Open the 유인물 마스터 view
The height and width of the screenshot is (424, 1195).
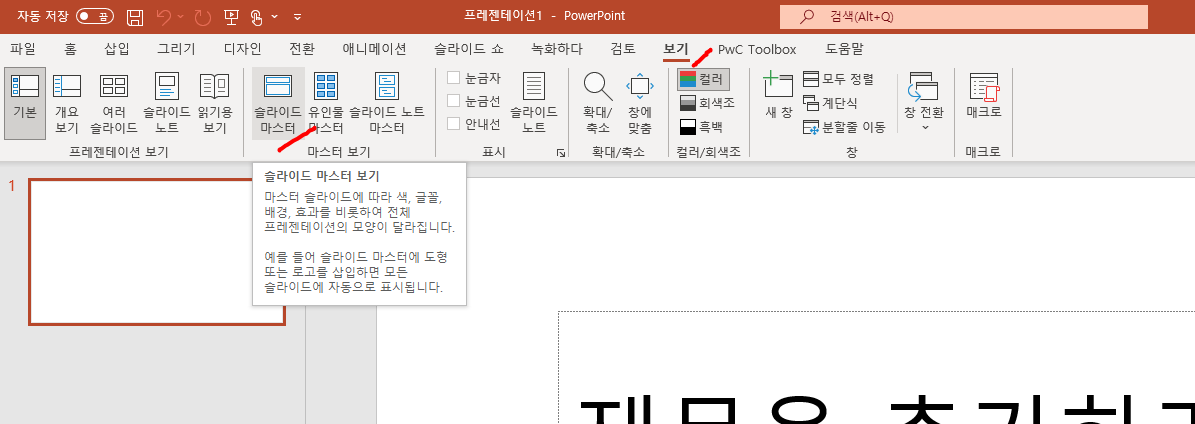tap(326, 103)
